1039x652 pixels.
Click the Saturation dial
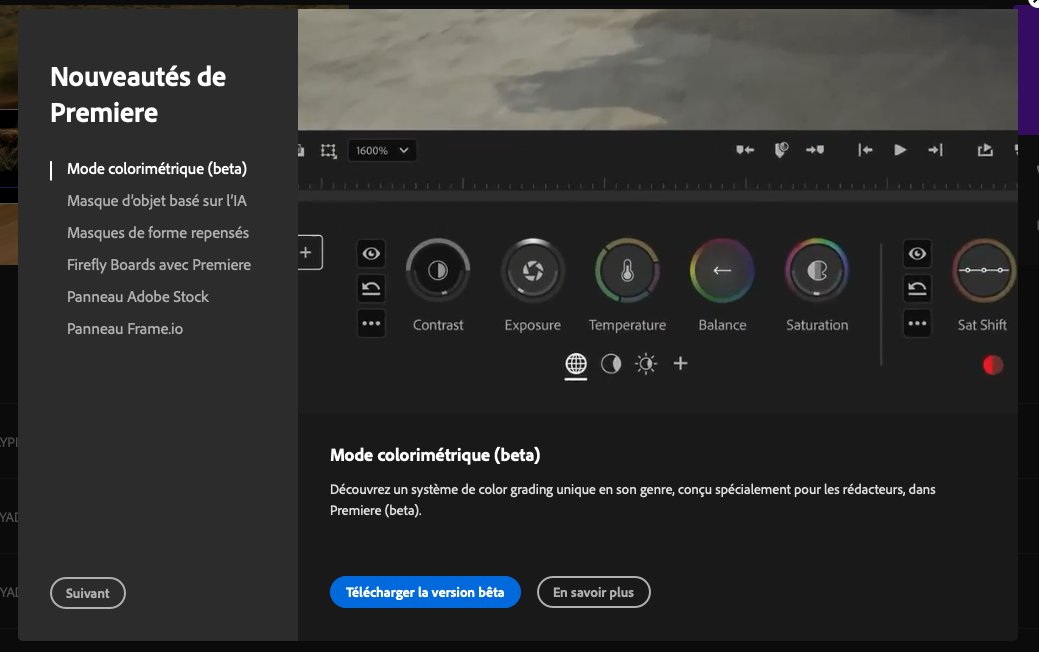pos(816,270)
